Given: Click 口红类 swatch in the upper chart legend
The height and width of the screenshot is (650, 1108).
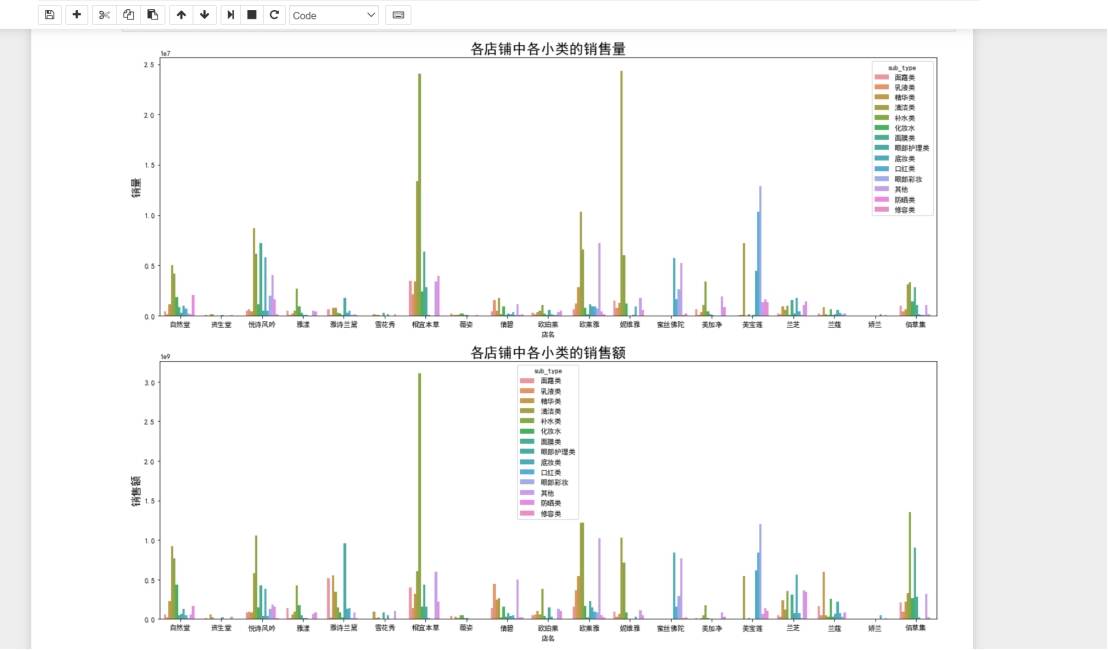Looking at the screenshot, I should pos(882,169).
